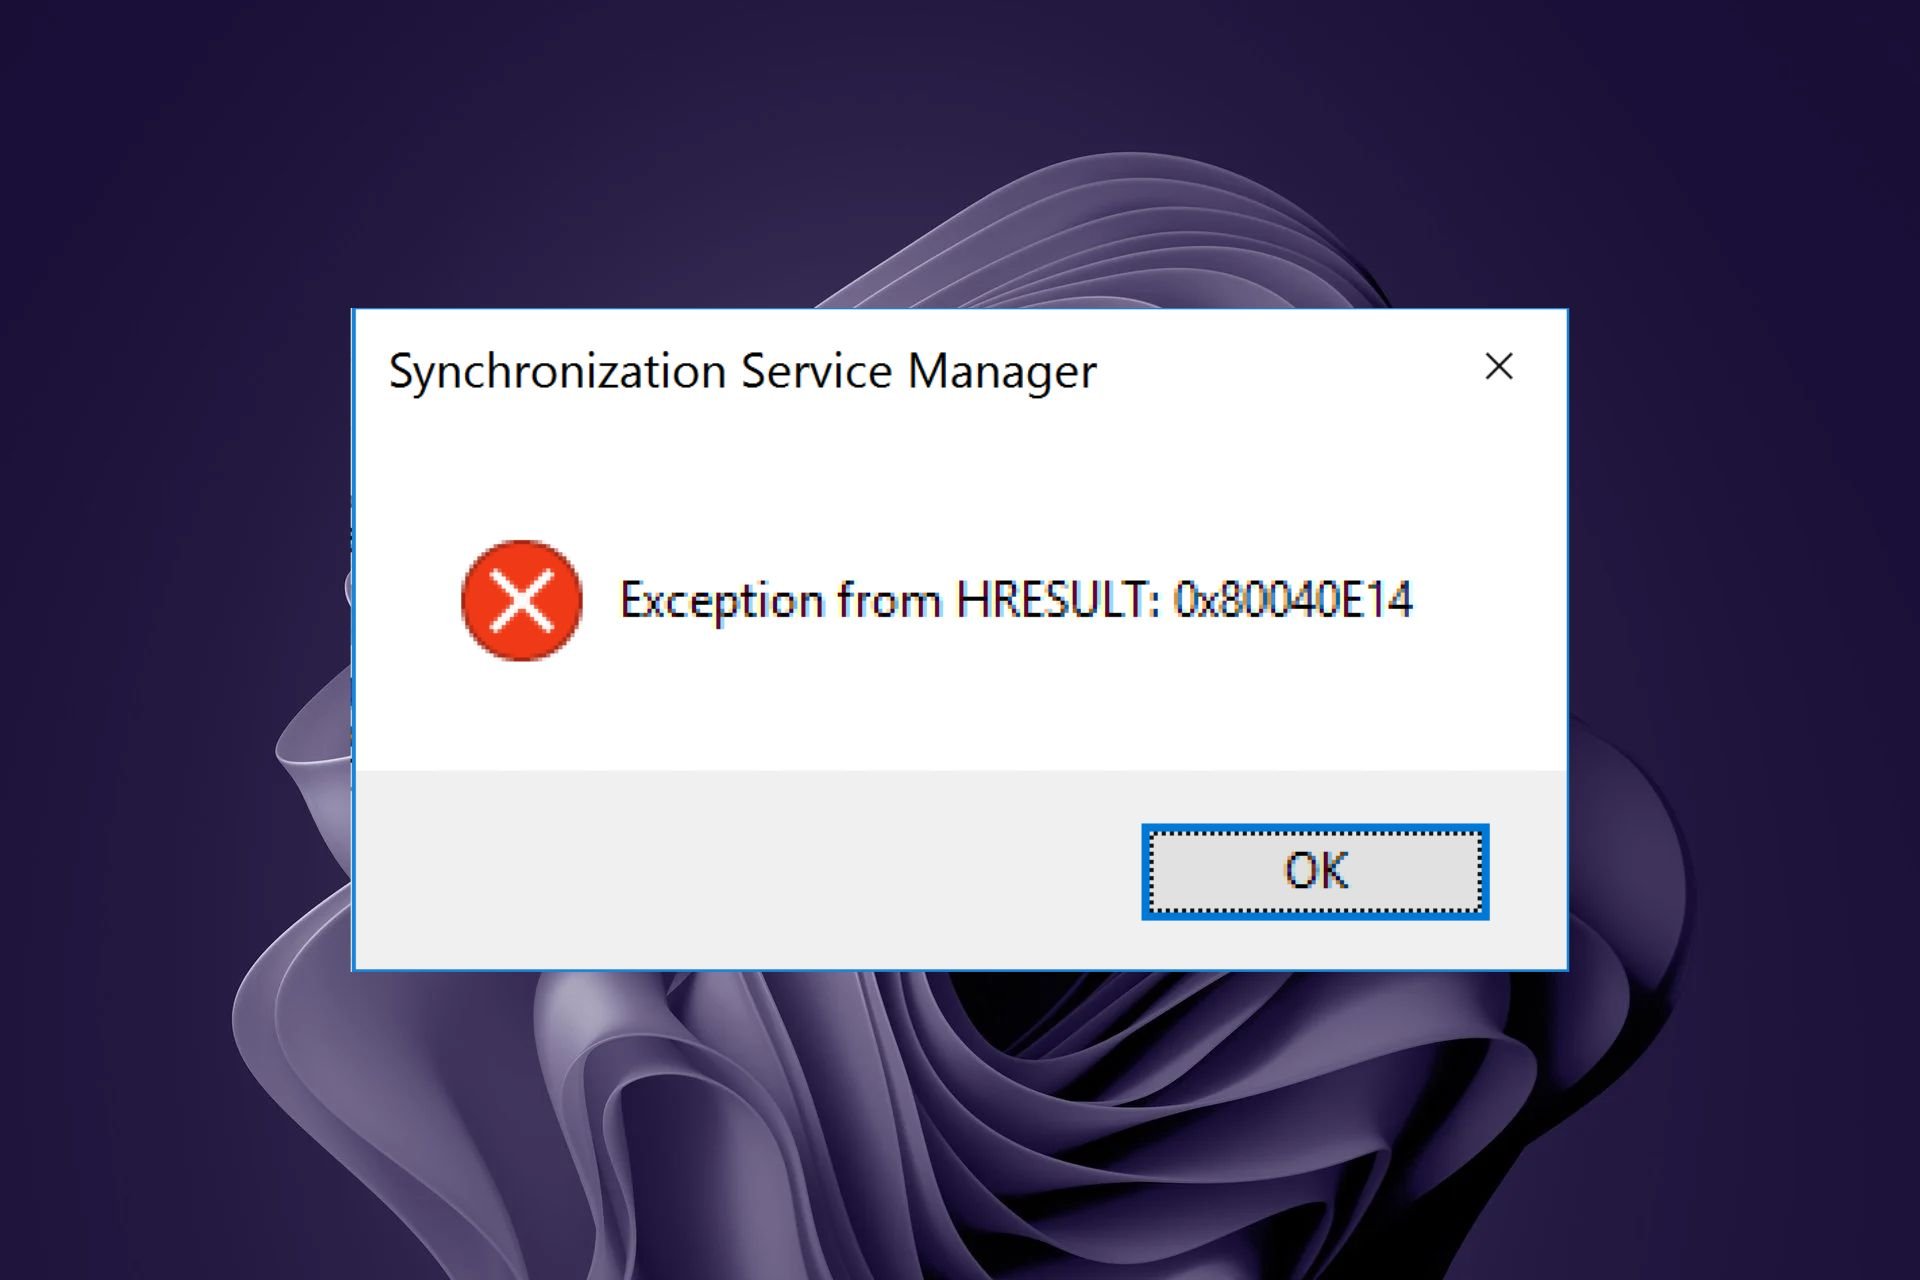
Task: Click the word HRESULT in the message
Action: point(1057,600)
